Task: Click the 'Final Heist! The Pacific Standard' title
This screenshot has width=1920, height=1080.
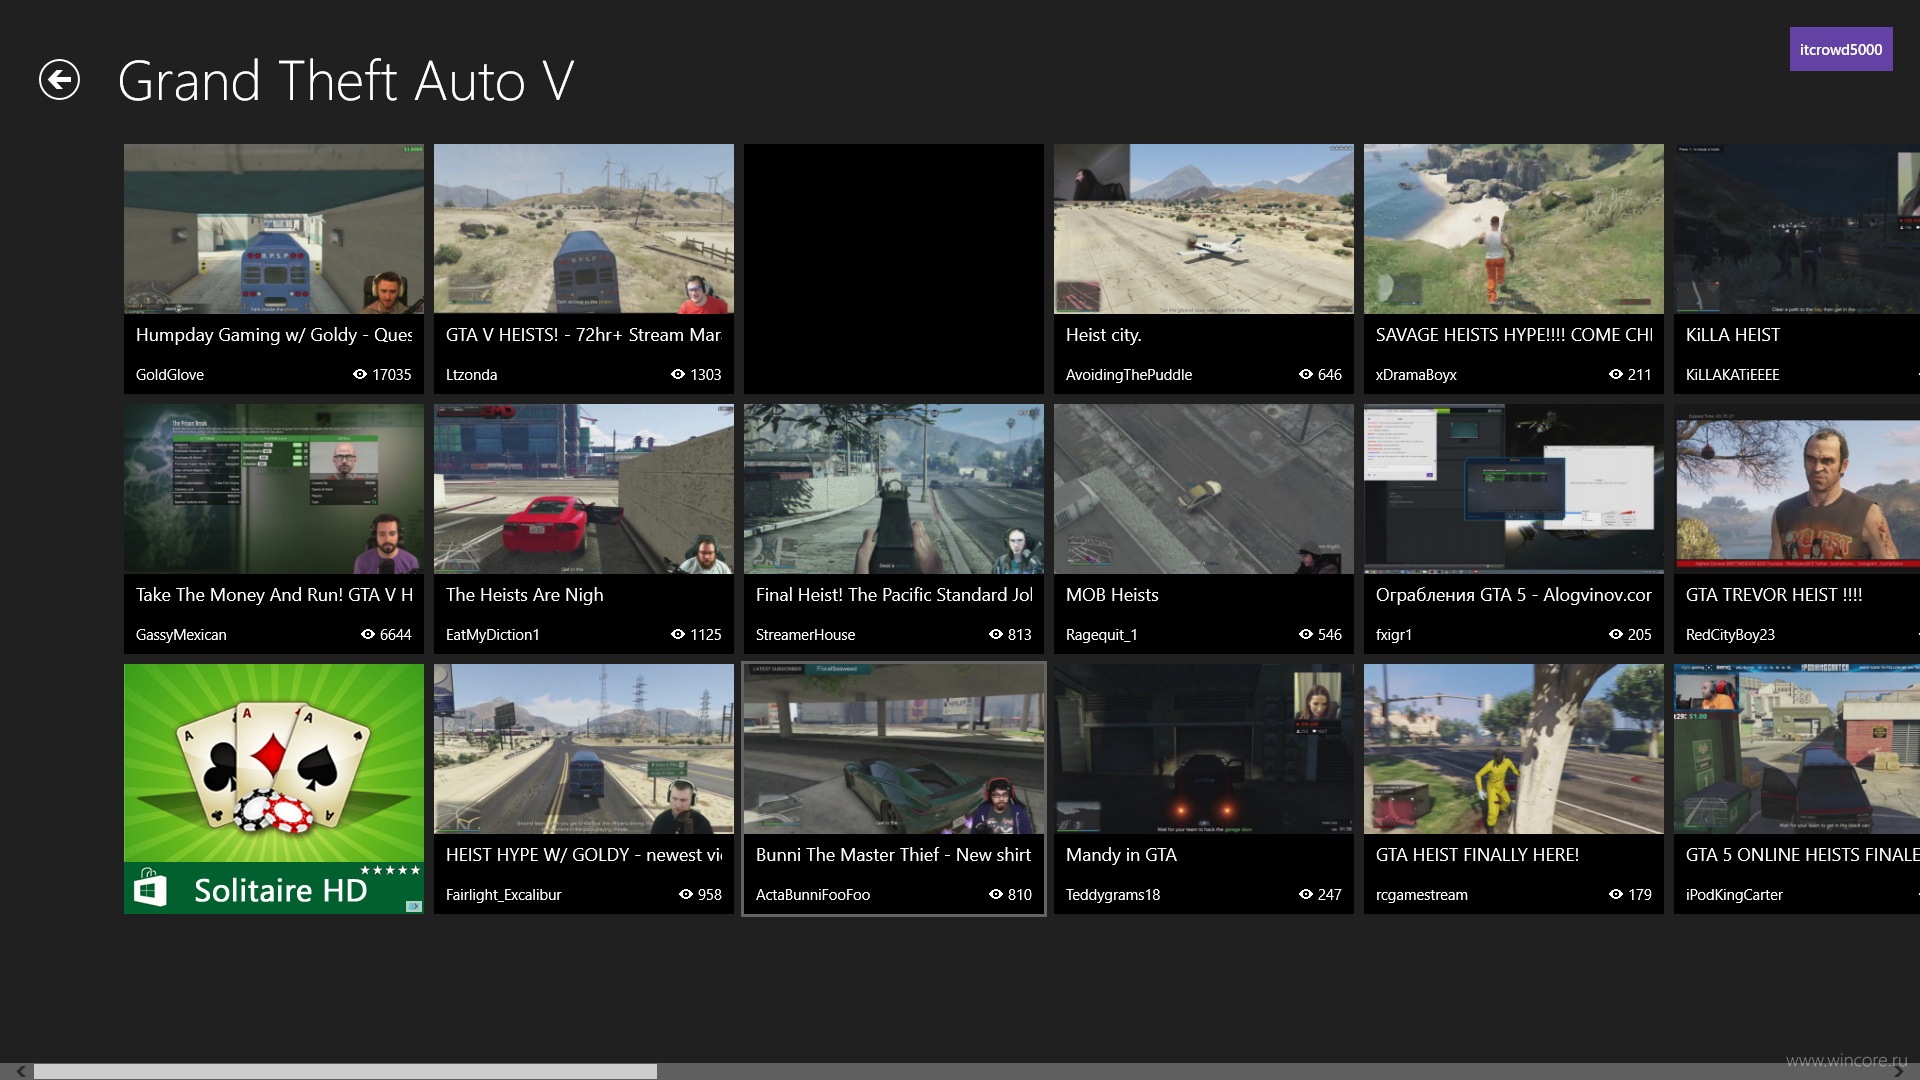Action: [x=894, y=595]
